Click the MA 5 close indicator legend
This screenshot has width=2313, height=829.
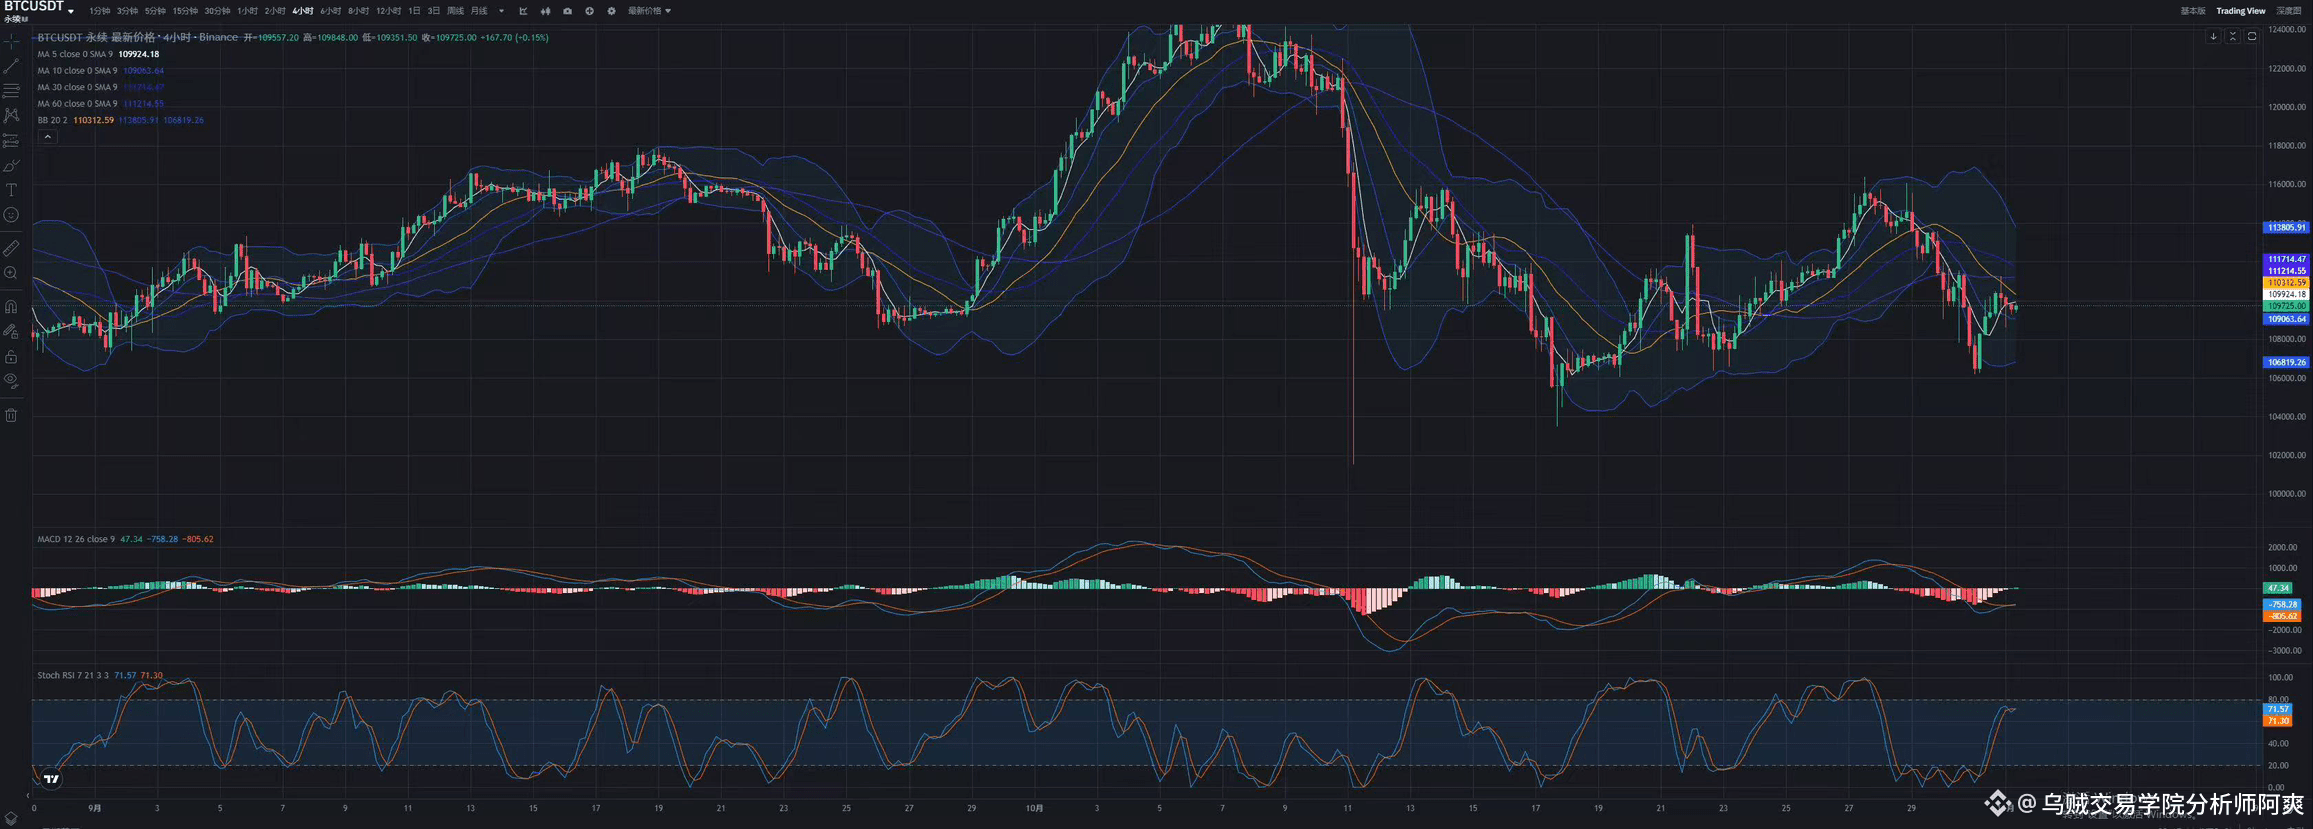coord(98,54)
